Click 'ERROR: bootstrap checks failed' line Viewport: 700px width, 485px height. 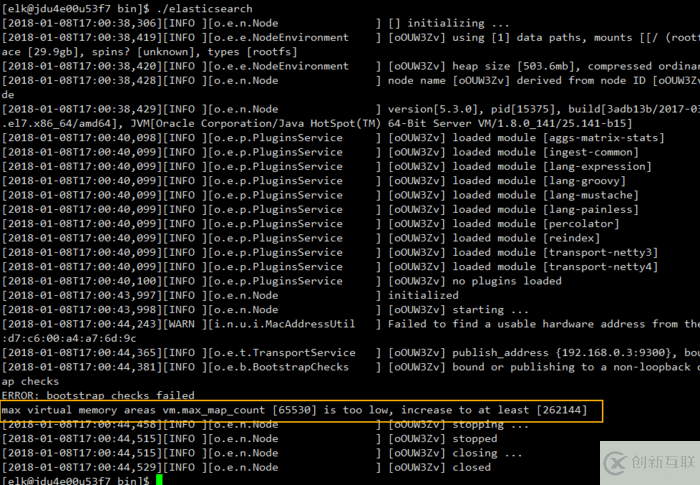pyautogui.click(x=98, y=396)
